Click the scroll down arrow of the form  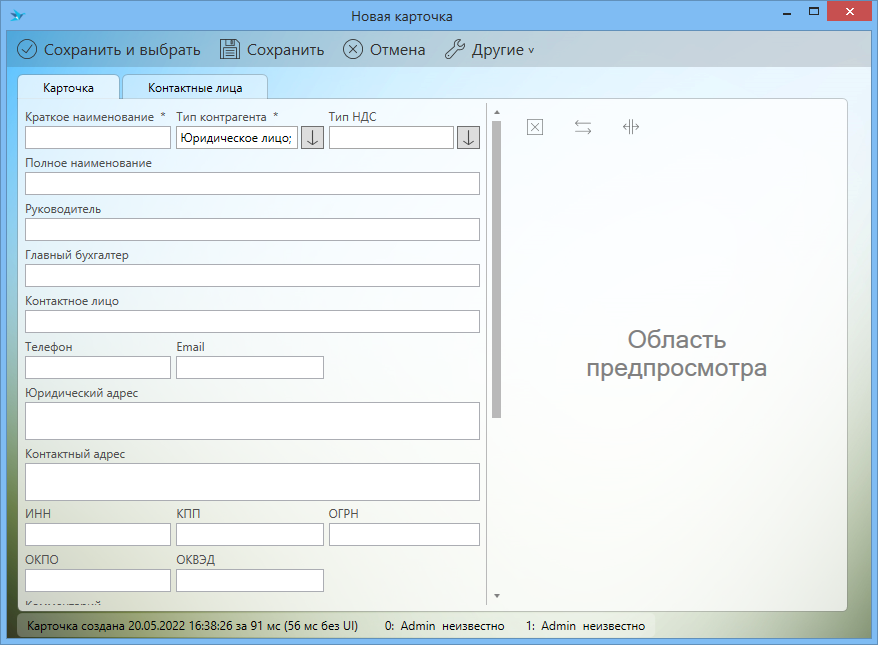[496, 596]
